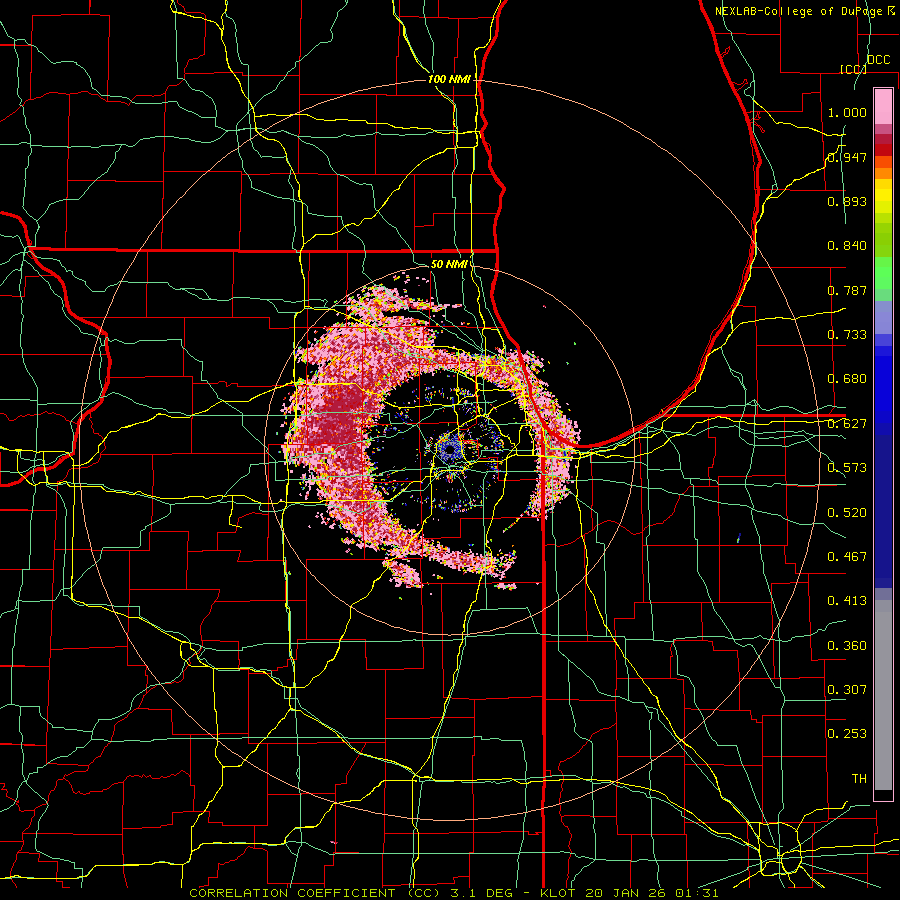Click the 100 NMI range ring label
Image resolution: width=900 pixels, height=900 pixels.
click(449, 79)
